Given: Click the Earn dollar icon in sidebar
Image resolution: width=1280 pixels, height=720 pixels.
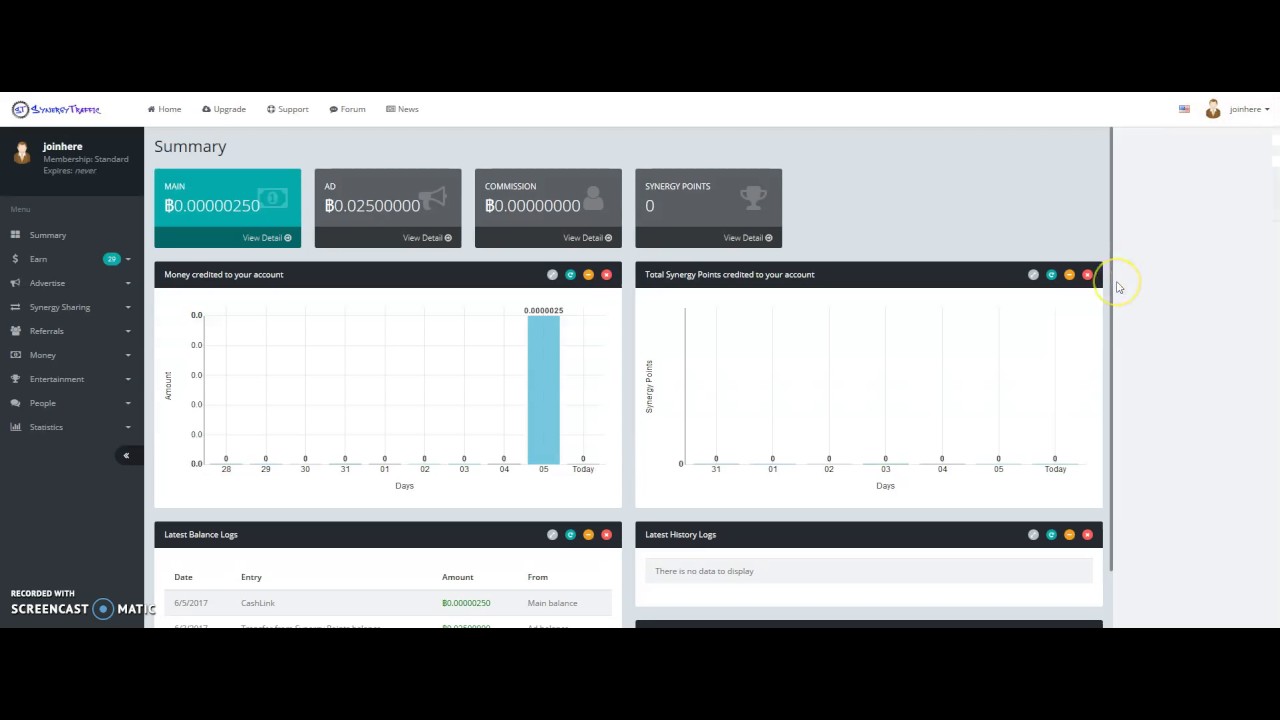Looking at the screenshot, I should pyautogui.click(x=15, y=259).
